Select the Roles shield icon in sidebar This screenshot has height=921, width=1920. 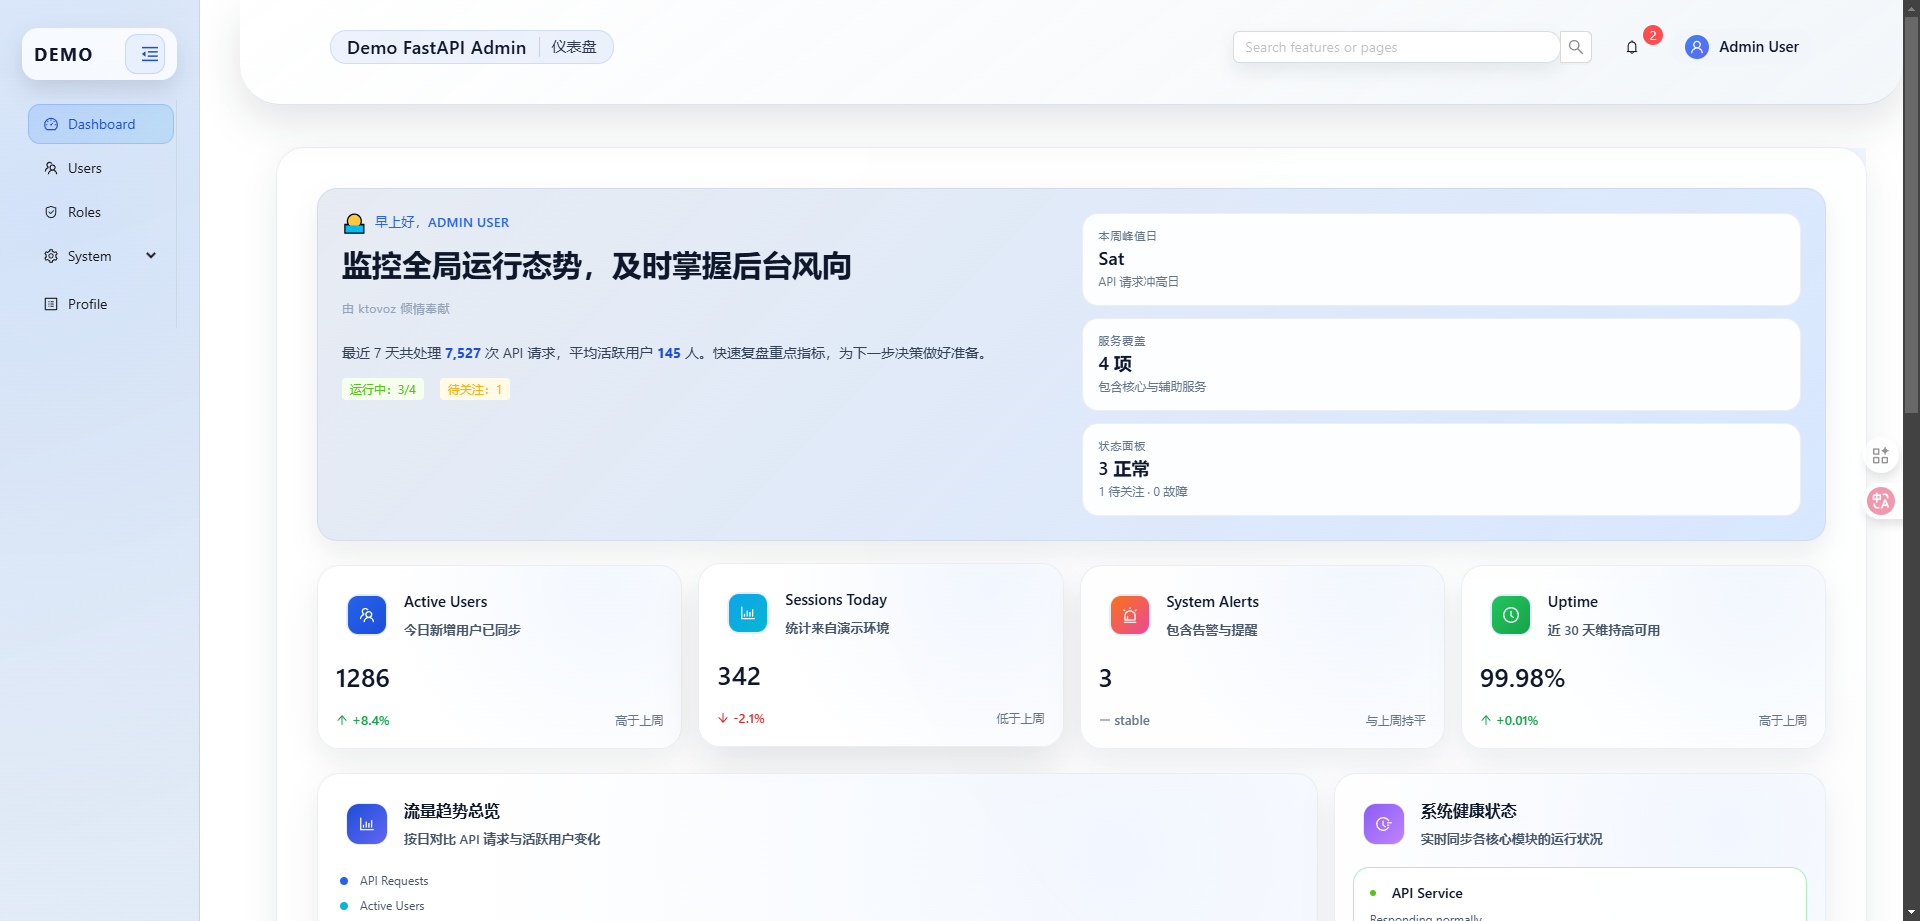[51, 212]
